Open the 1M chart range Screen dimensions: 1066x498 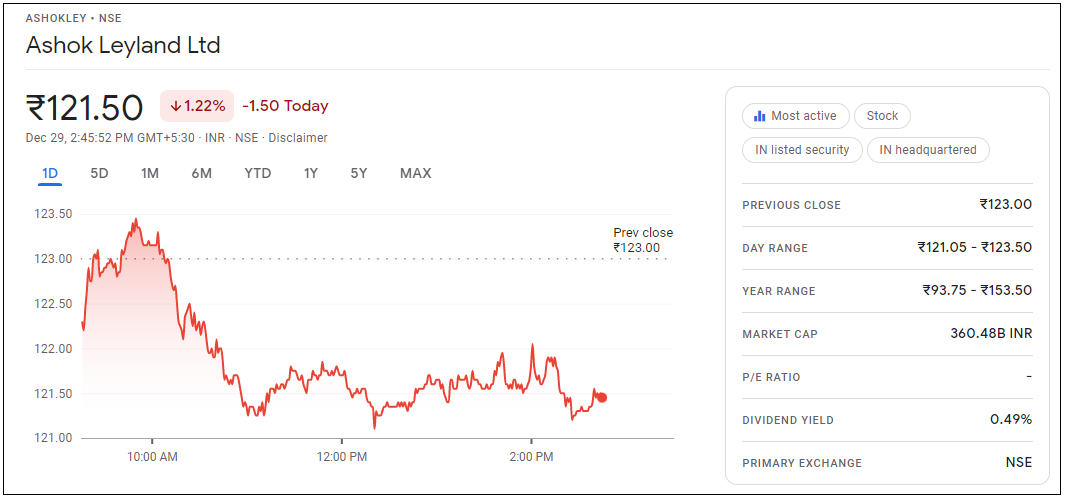pyautogui.click(x=150, y=173)
